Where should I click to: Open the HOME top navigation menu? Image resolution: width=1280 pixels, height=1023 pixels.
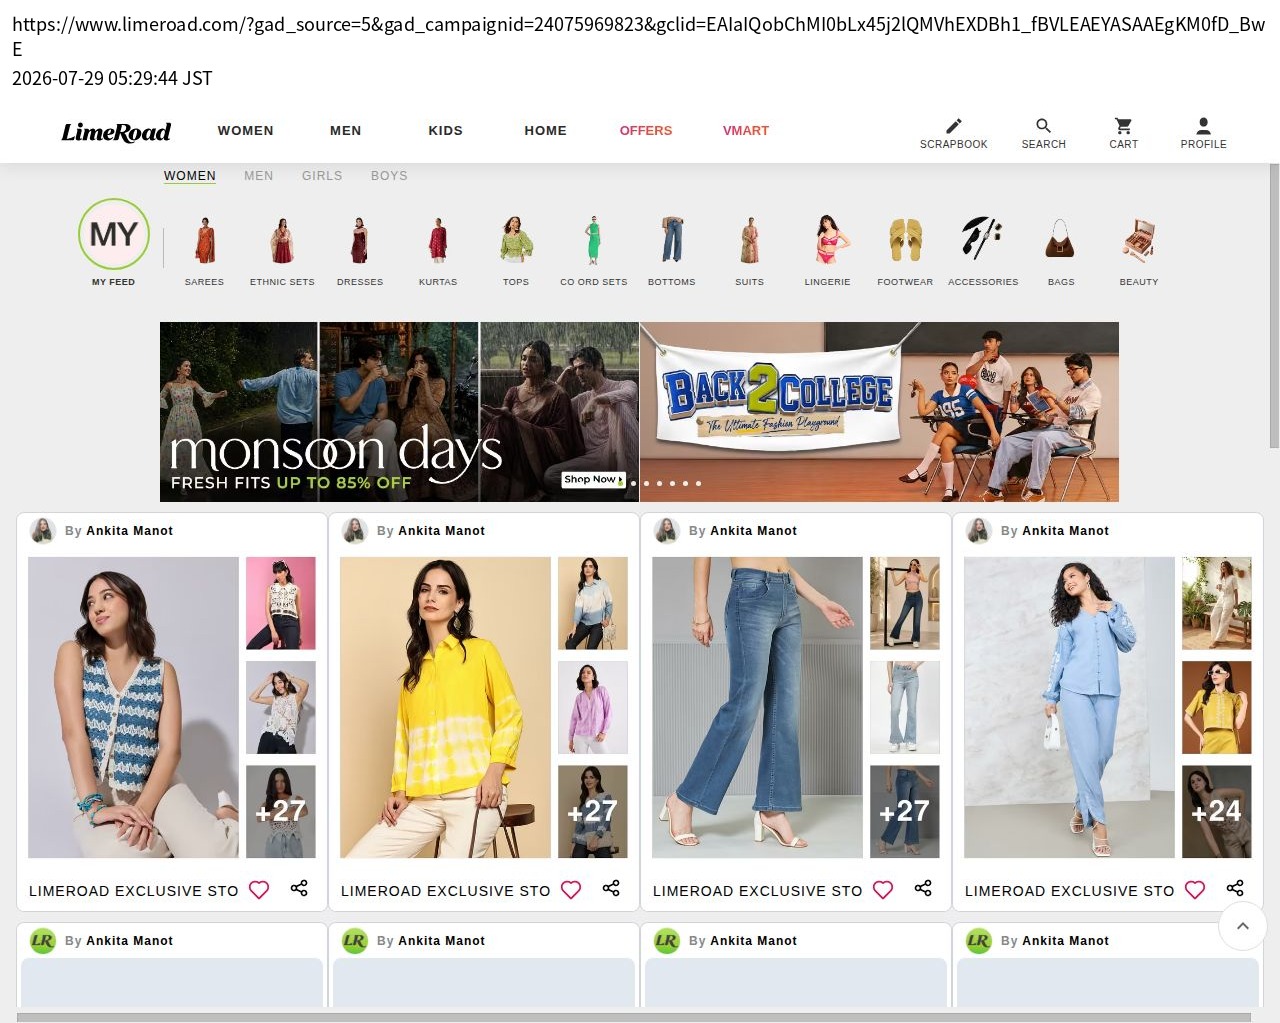546,131
